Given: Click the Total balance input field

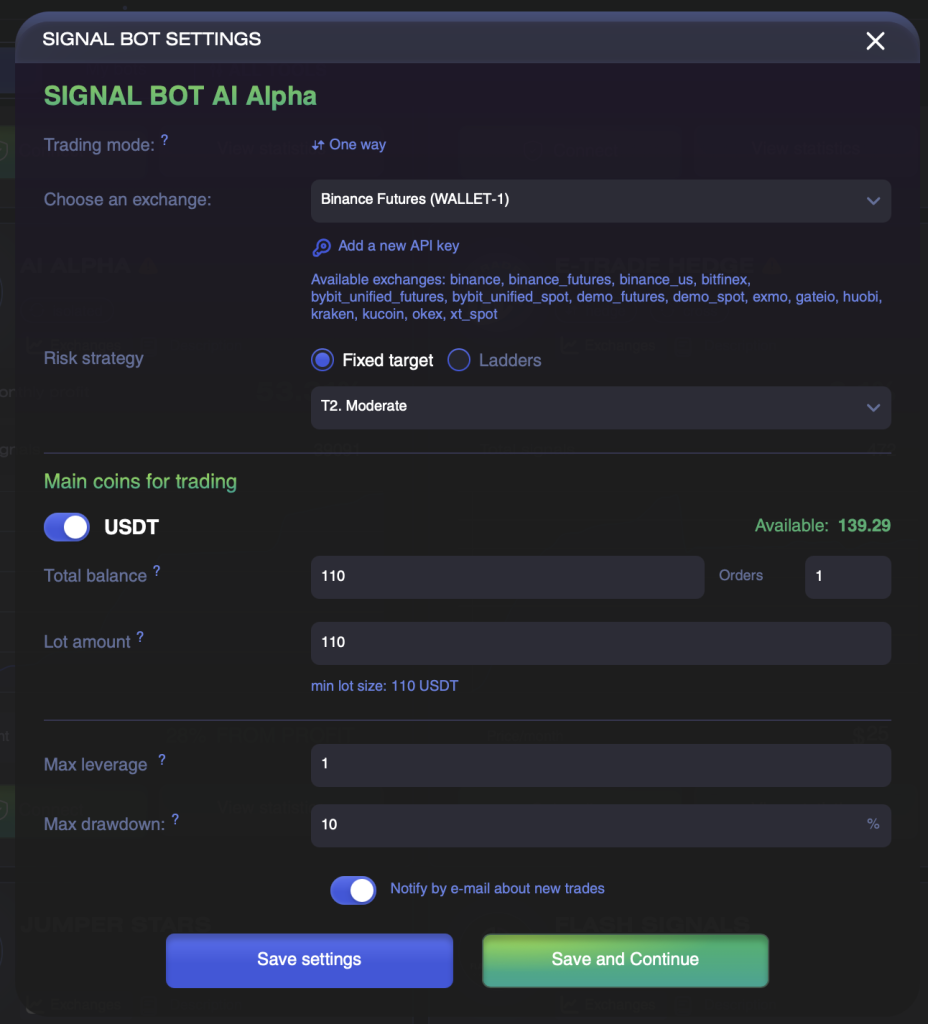Looking at the screenshot, I should pos(507,577).
